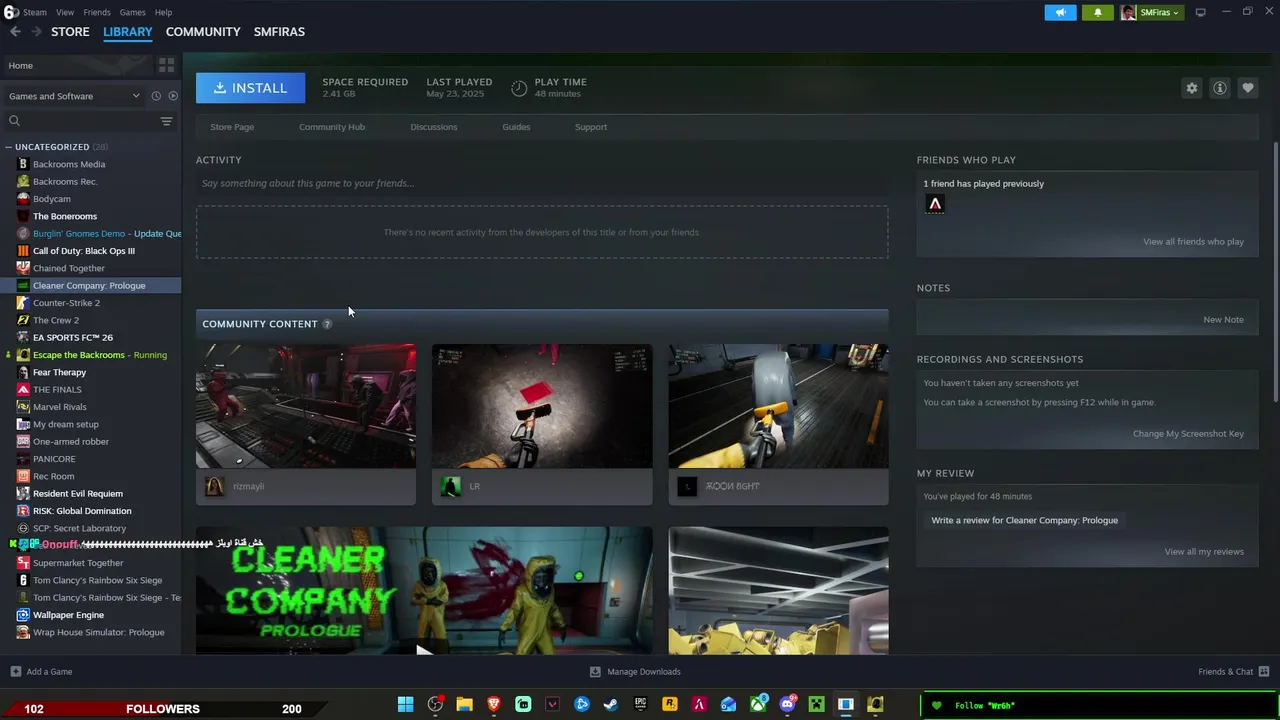This screenshot has height=720, width=1280.
Task: Open Valorant taskbar icon
Action: tap(552, 704)
